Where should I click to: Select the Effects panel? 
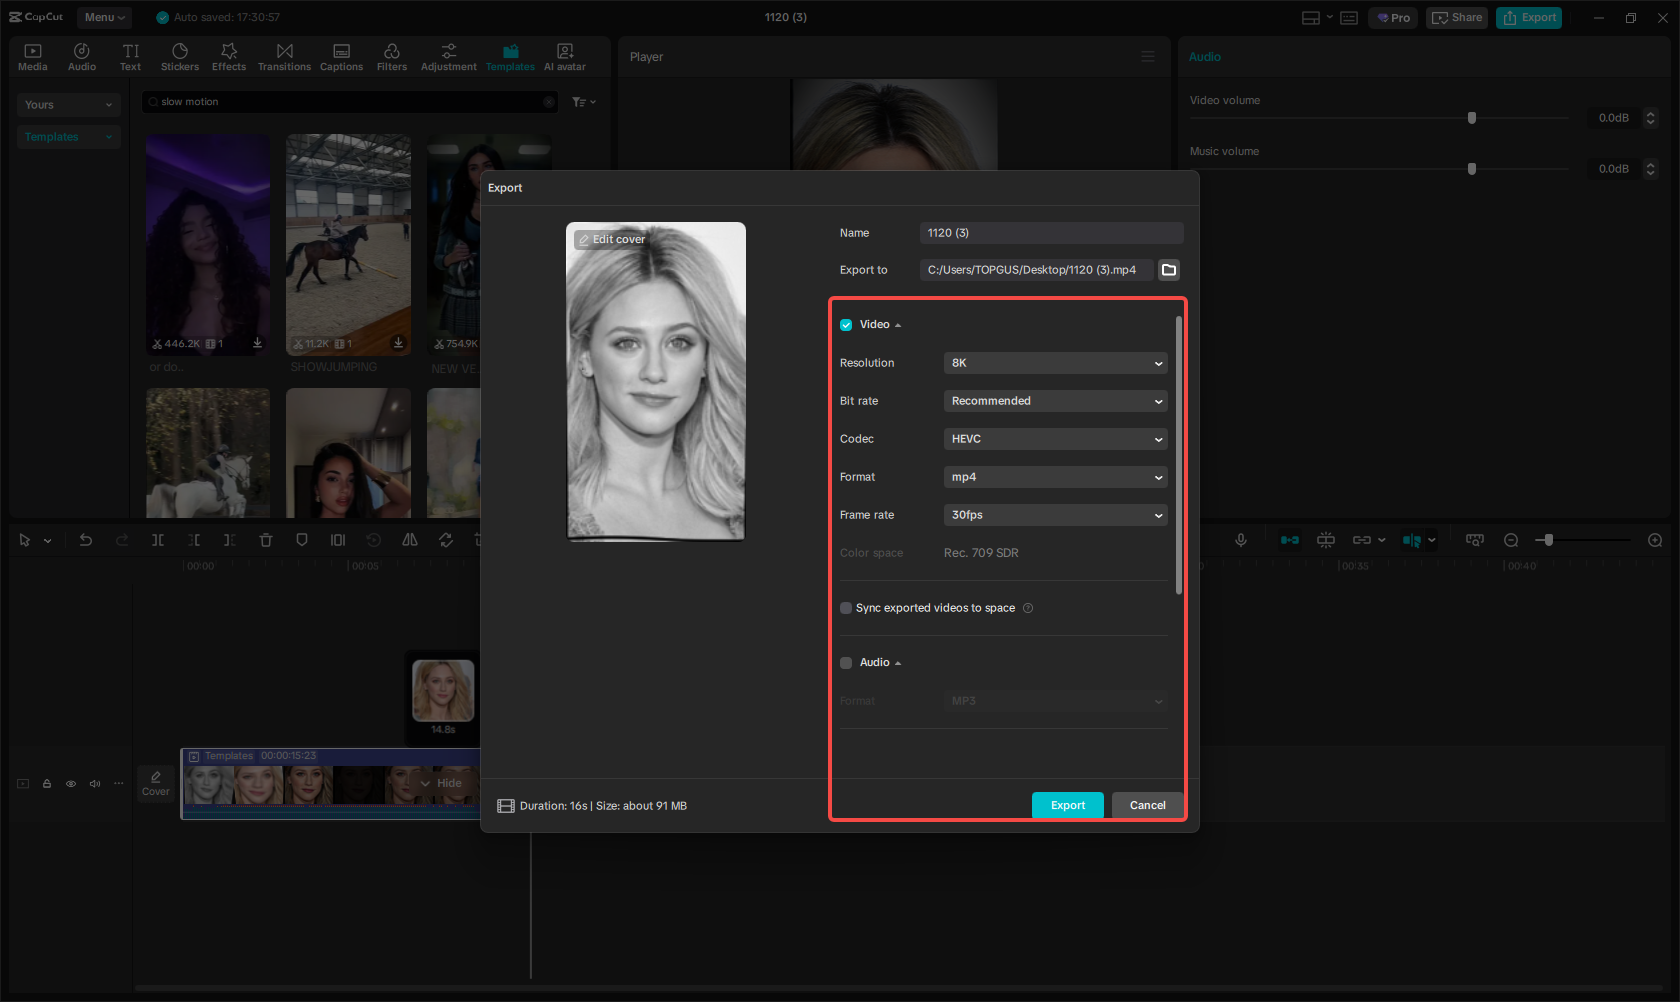coord(229,55)
